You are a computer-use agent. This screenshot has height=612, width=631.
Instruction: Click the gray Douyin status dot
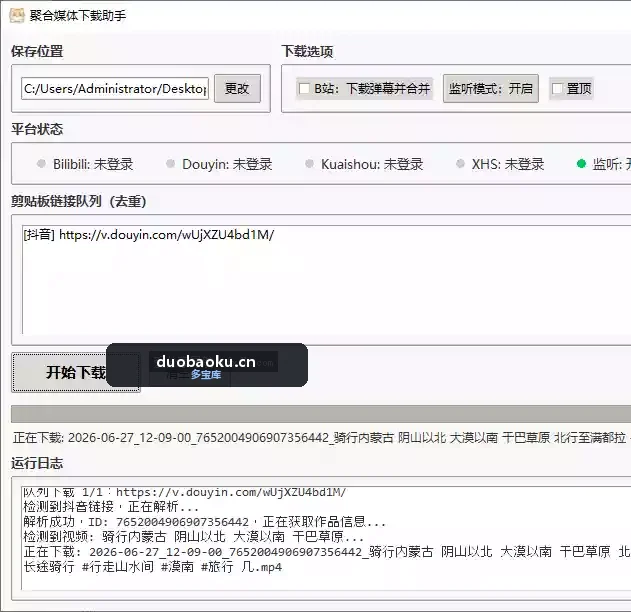[x=170, y=164]
